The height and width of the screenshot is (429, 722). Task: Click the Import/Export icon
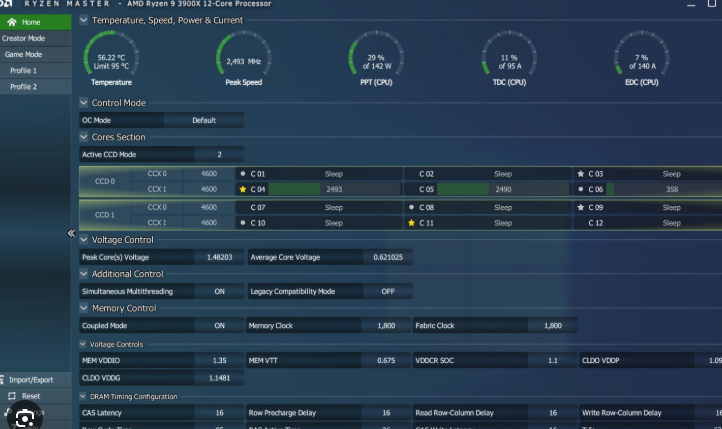click(x=2, y=380)
